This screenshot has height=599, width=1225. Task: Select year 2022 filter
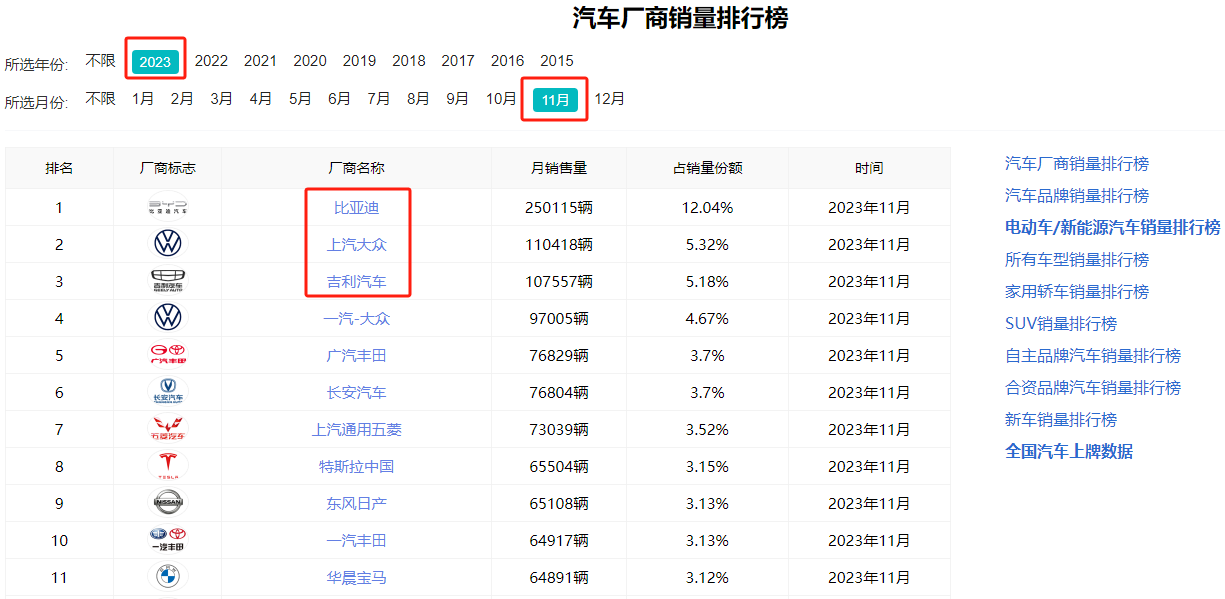pos(211,61)
